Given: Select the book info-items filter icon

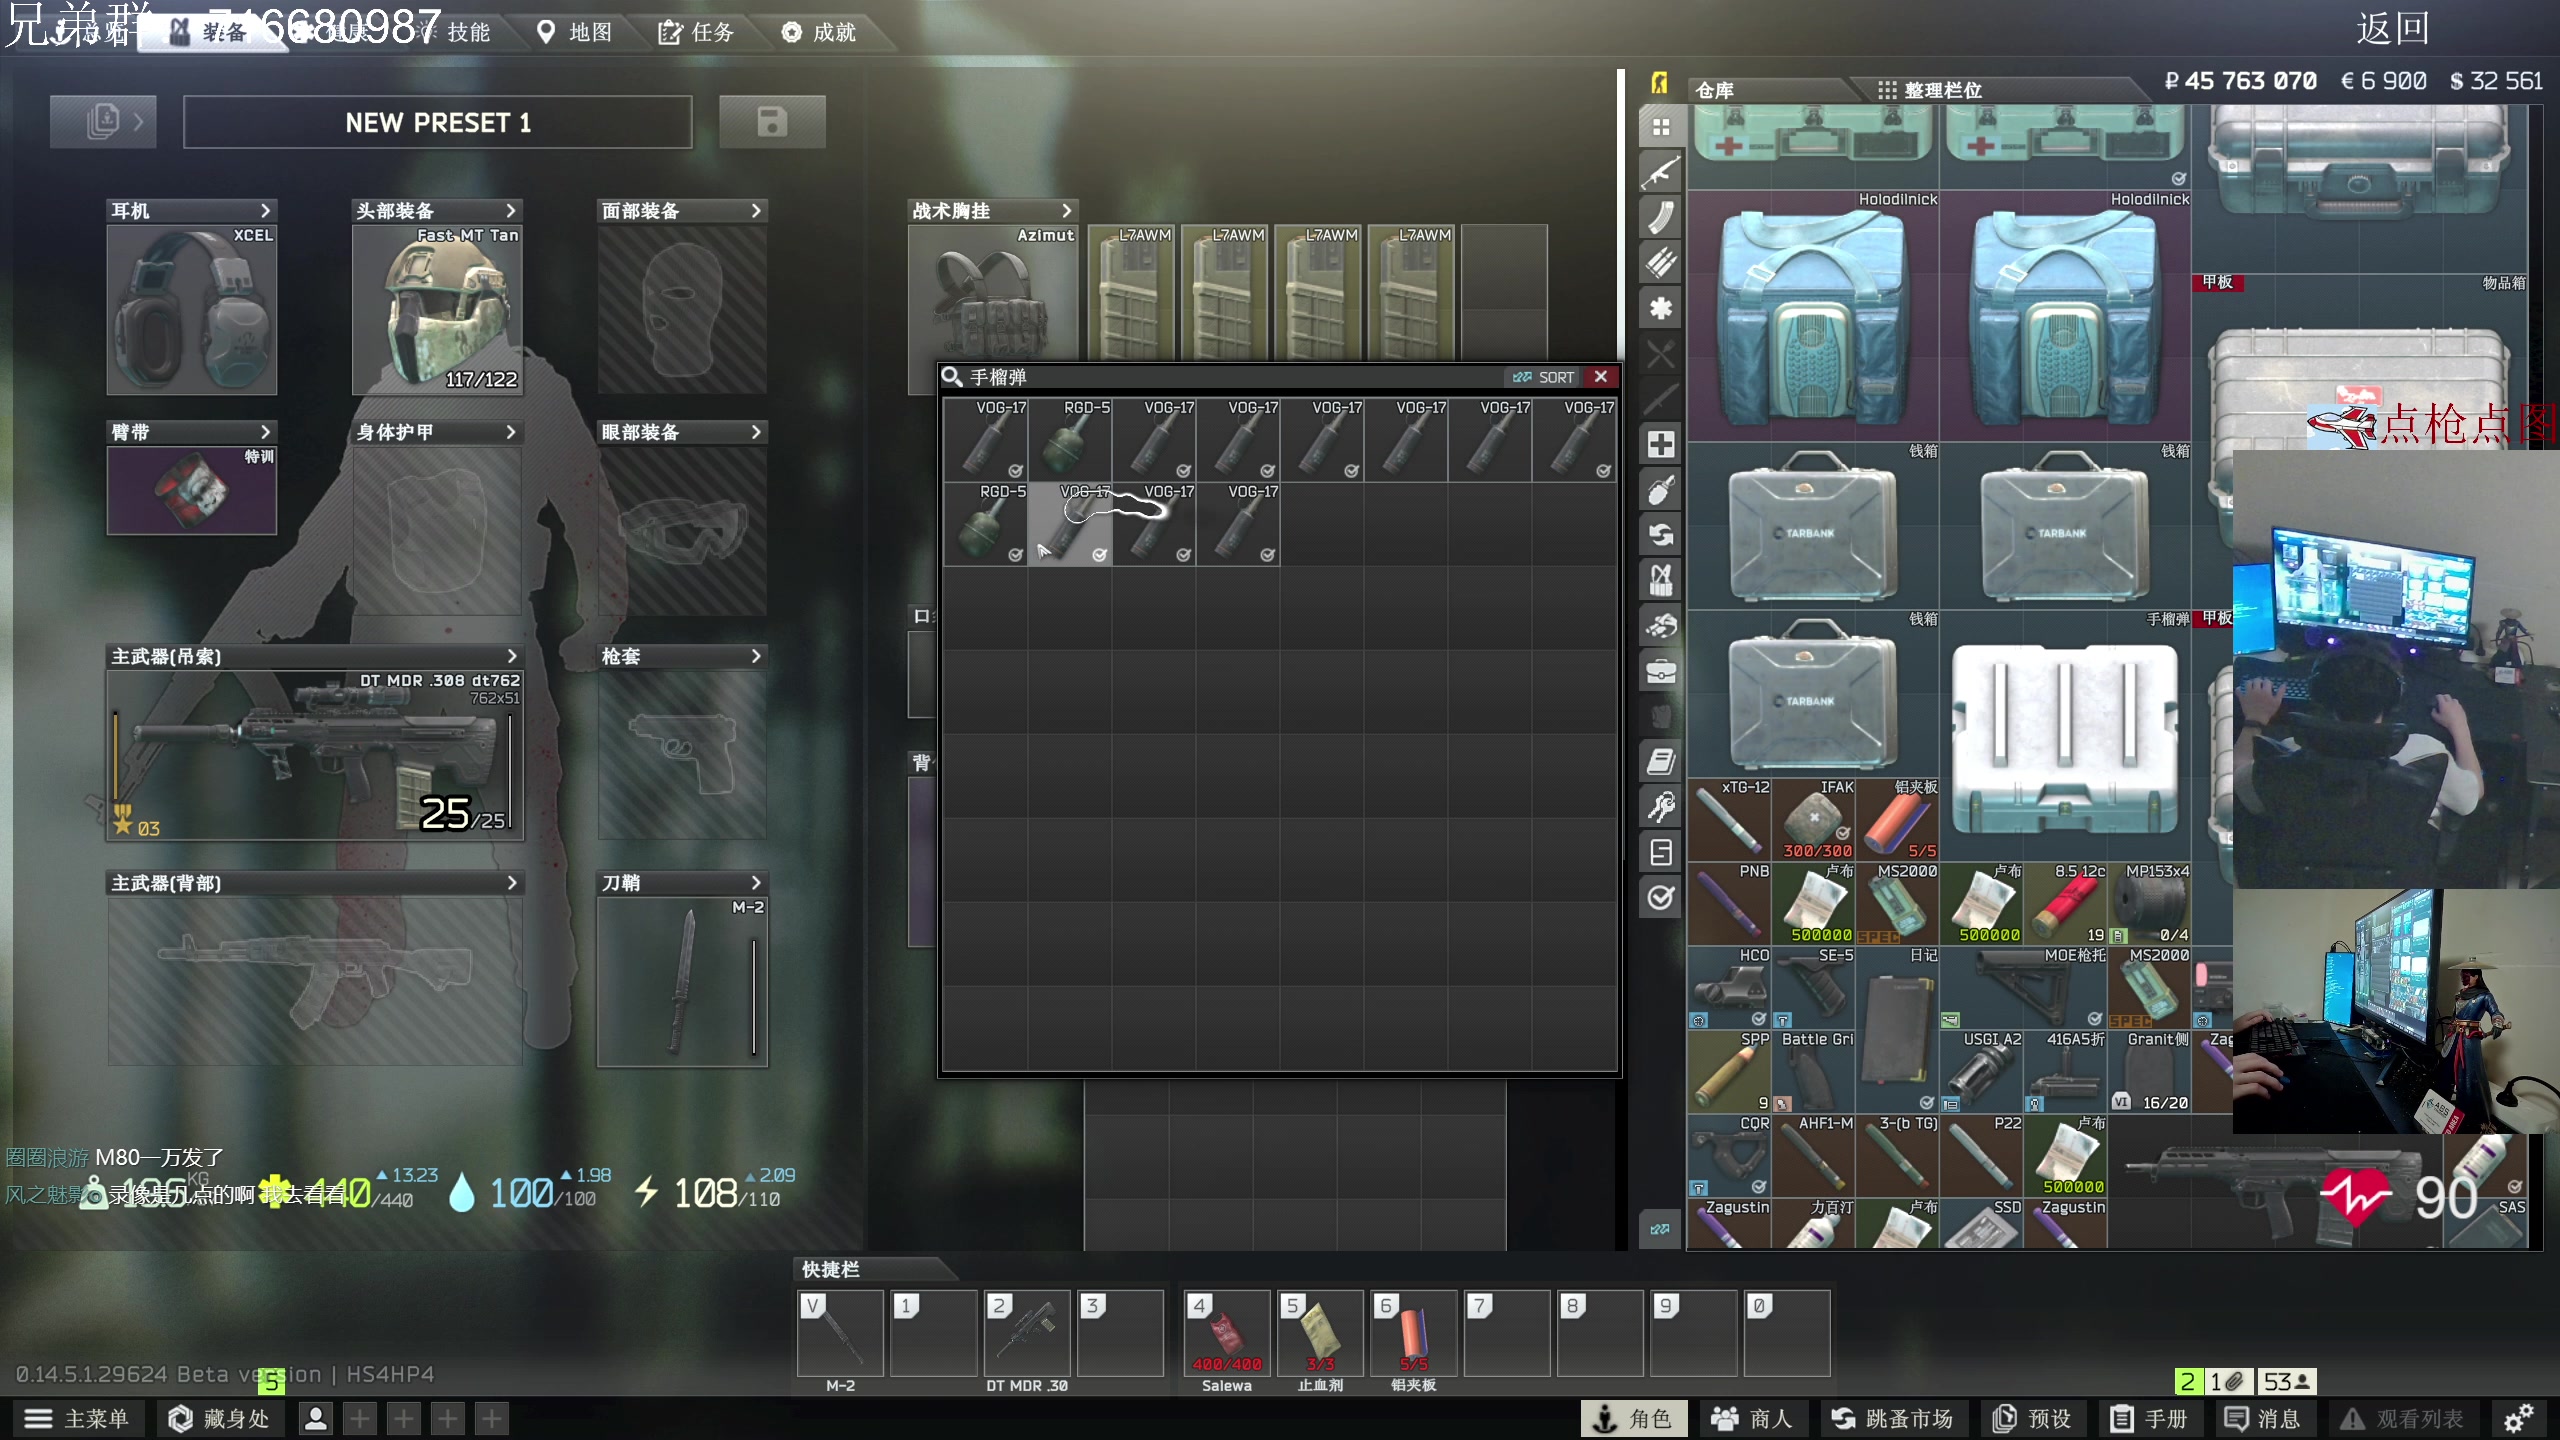Looking at the screenshot, I should pyautogui.click(x=1660, y=761).
